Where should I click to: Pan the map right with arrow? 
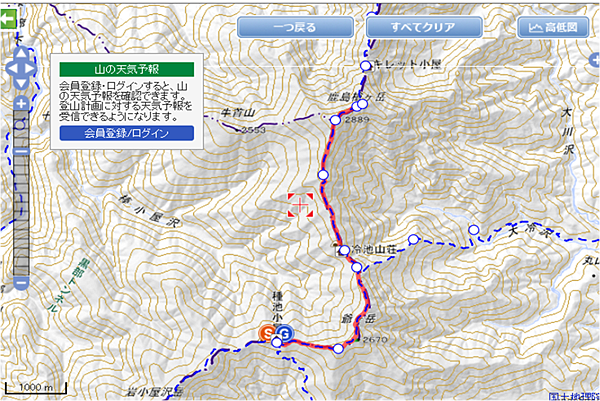[31, 69]
